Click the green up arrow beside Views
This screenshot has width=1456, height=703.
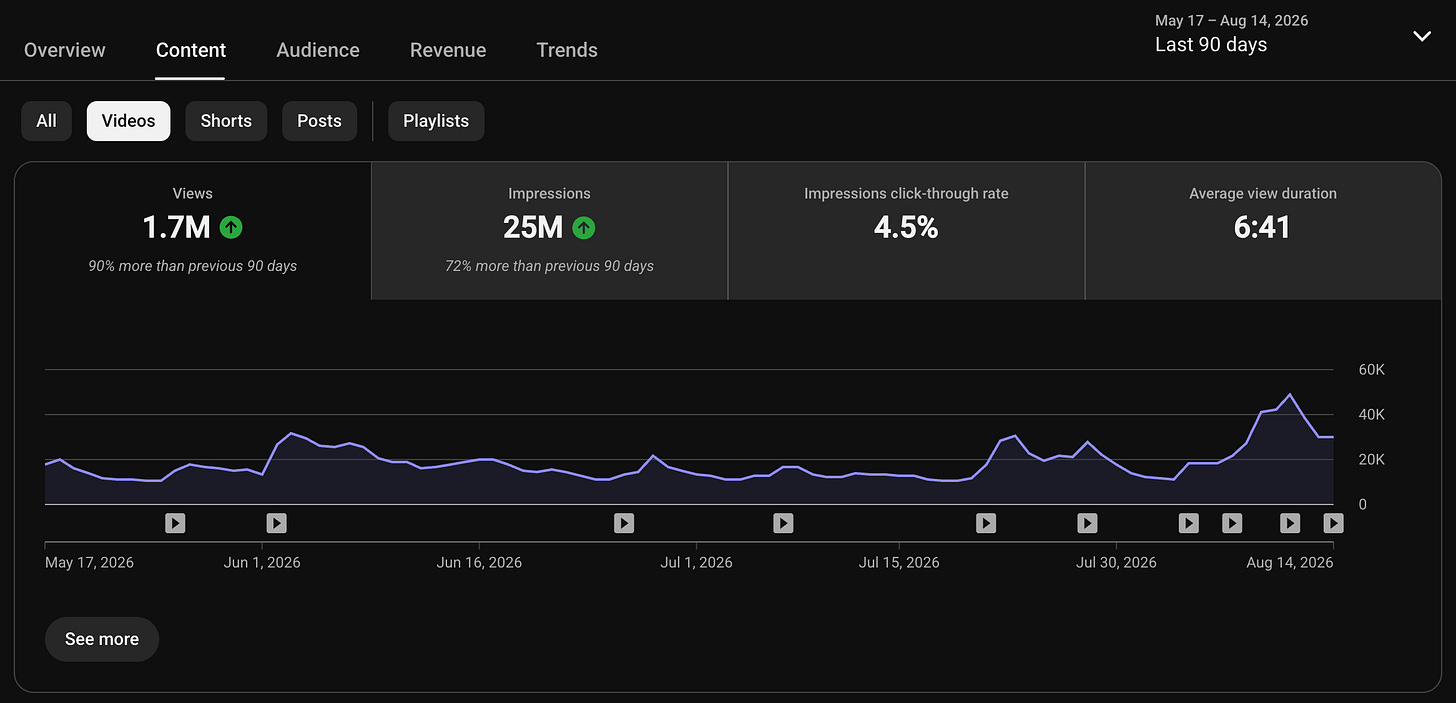tap(231, 228)
